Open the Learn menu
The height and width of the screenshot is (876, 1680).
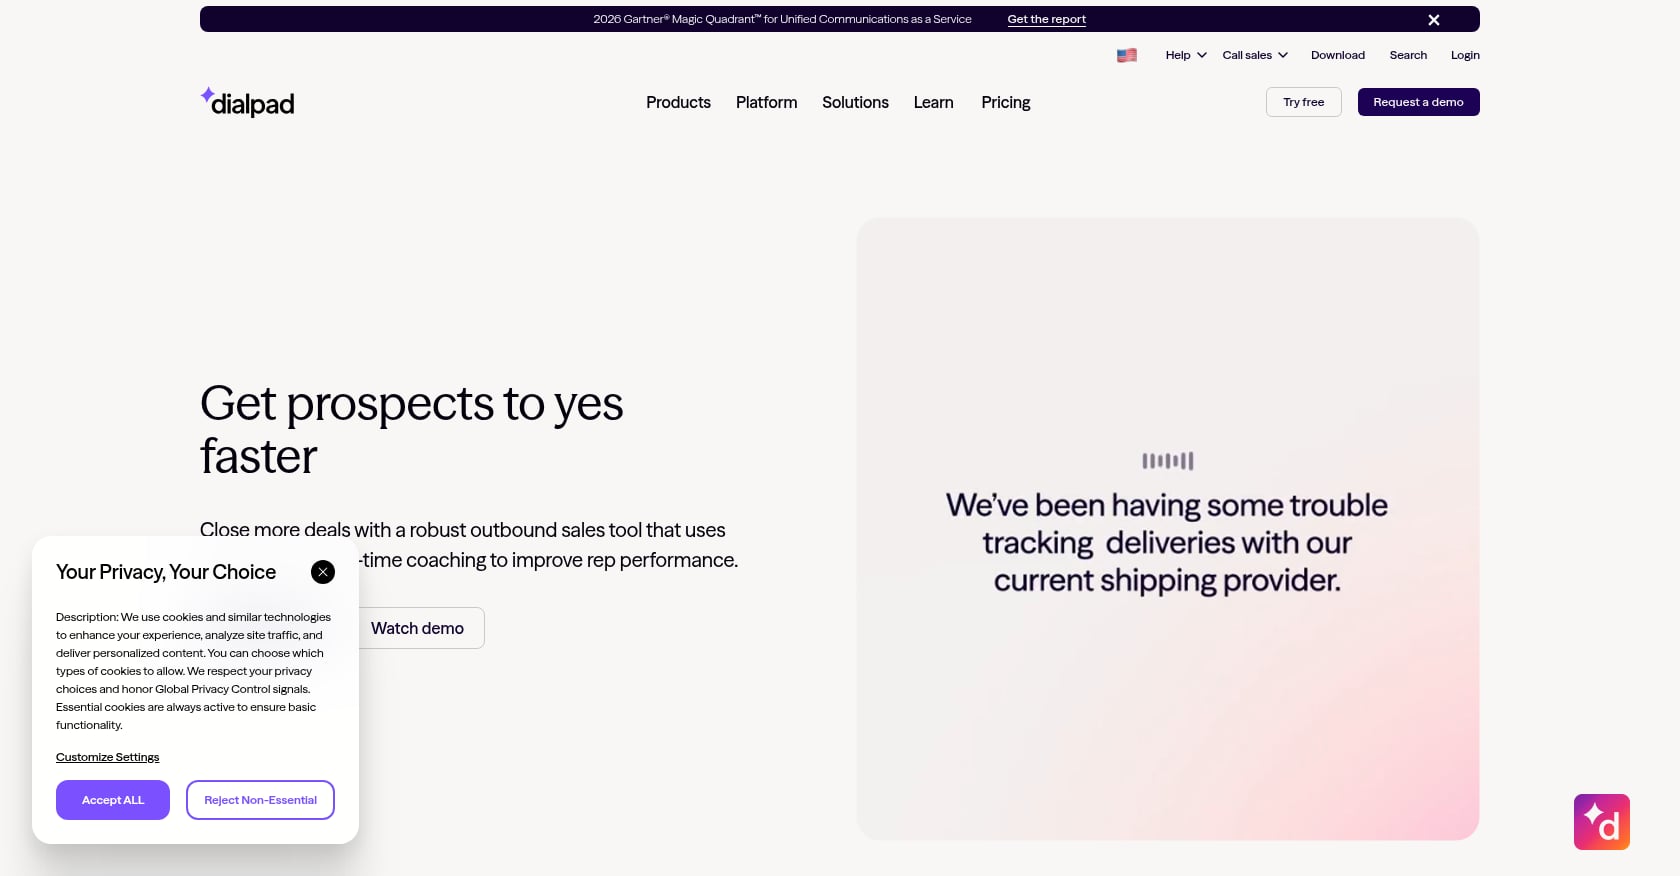coord(934,102)
